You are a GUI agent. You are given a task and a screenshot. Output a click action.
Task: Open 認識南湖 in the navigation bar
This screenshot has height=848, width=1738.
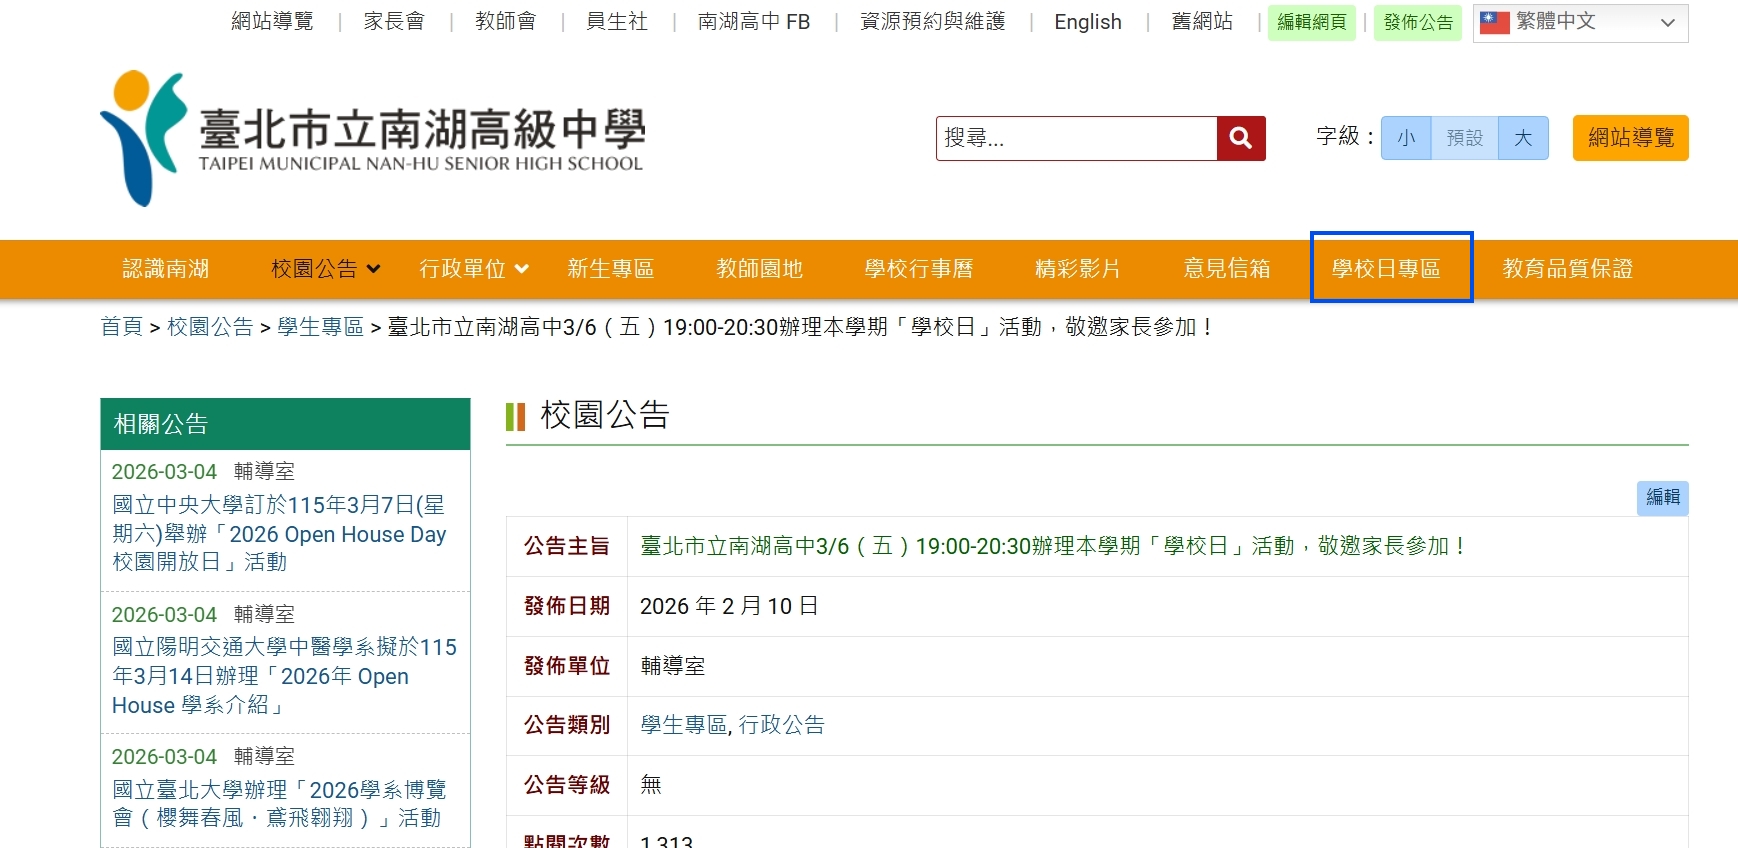click(x=166, y=269)
